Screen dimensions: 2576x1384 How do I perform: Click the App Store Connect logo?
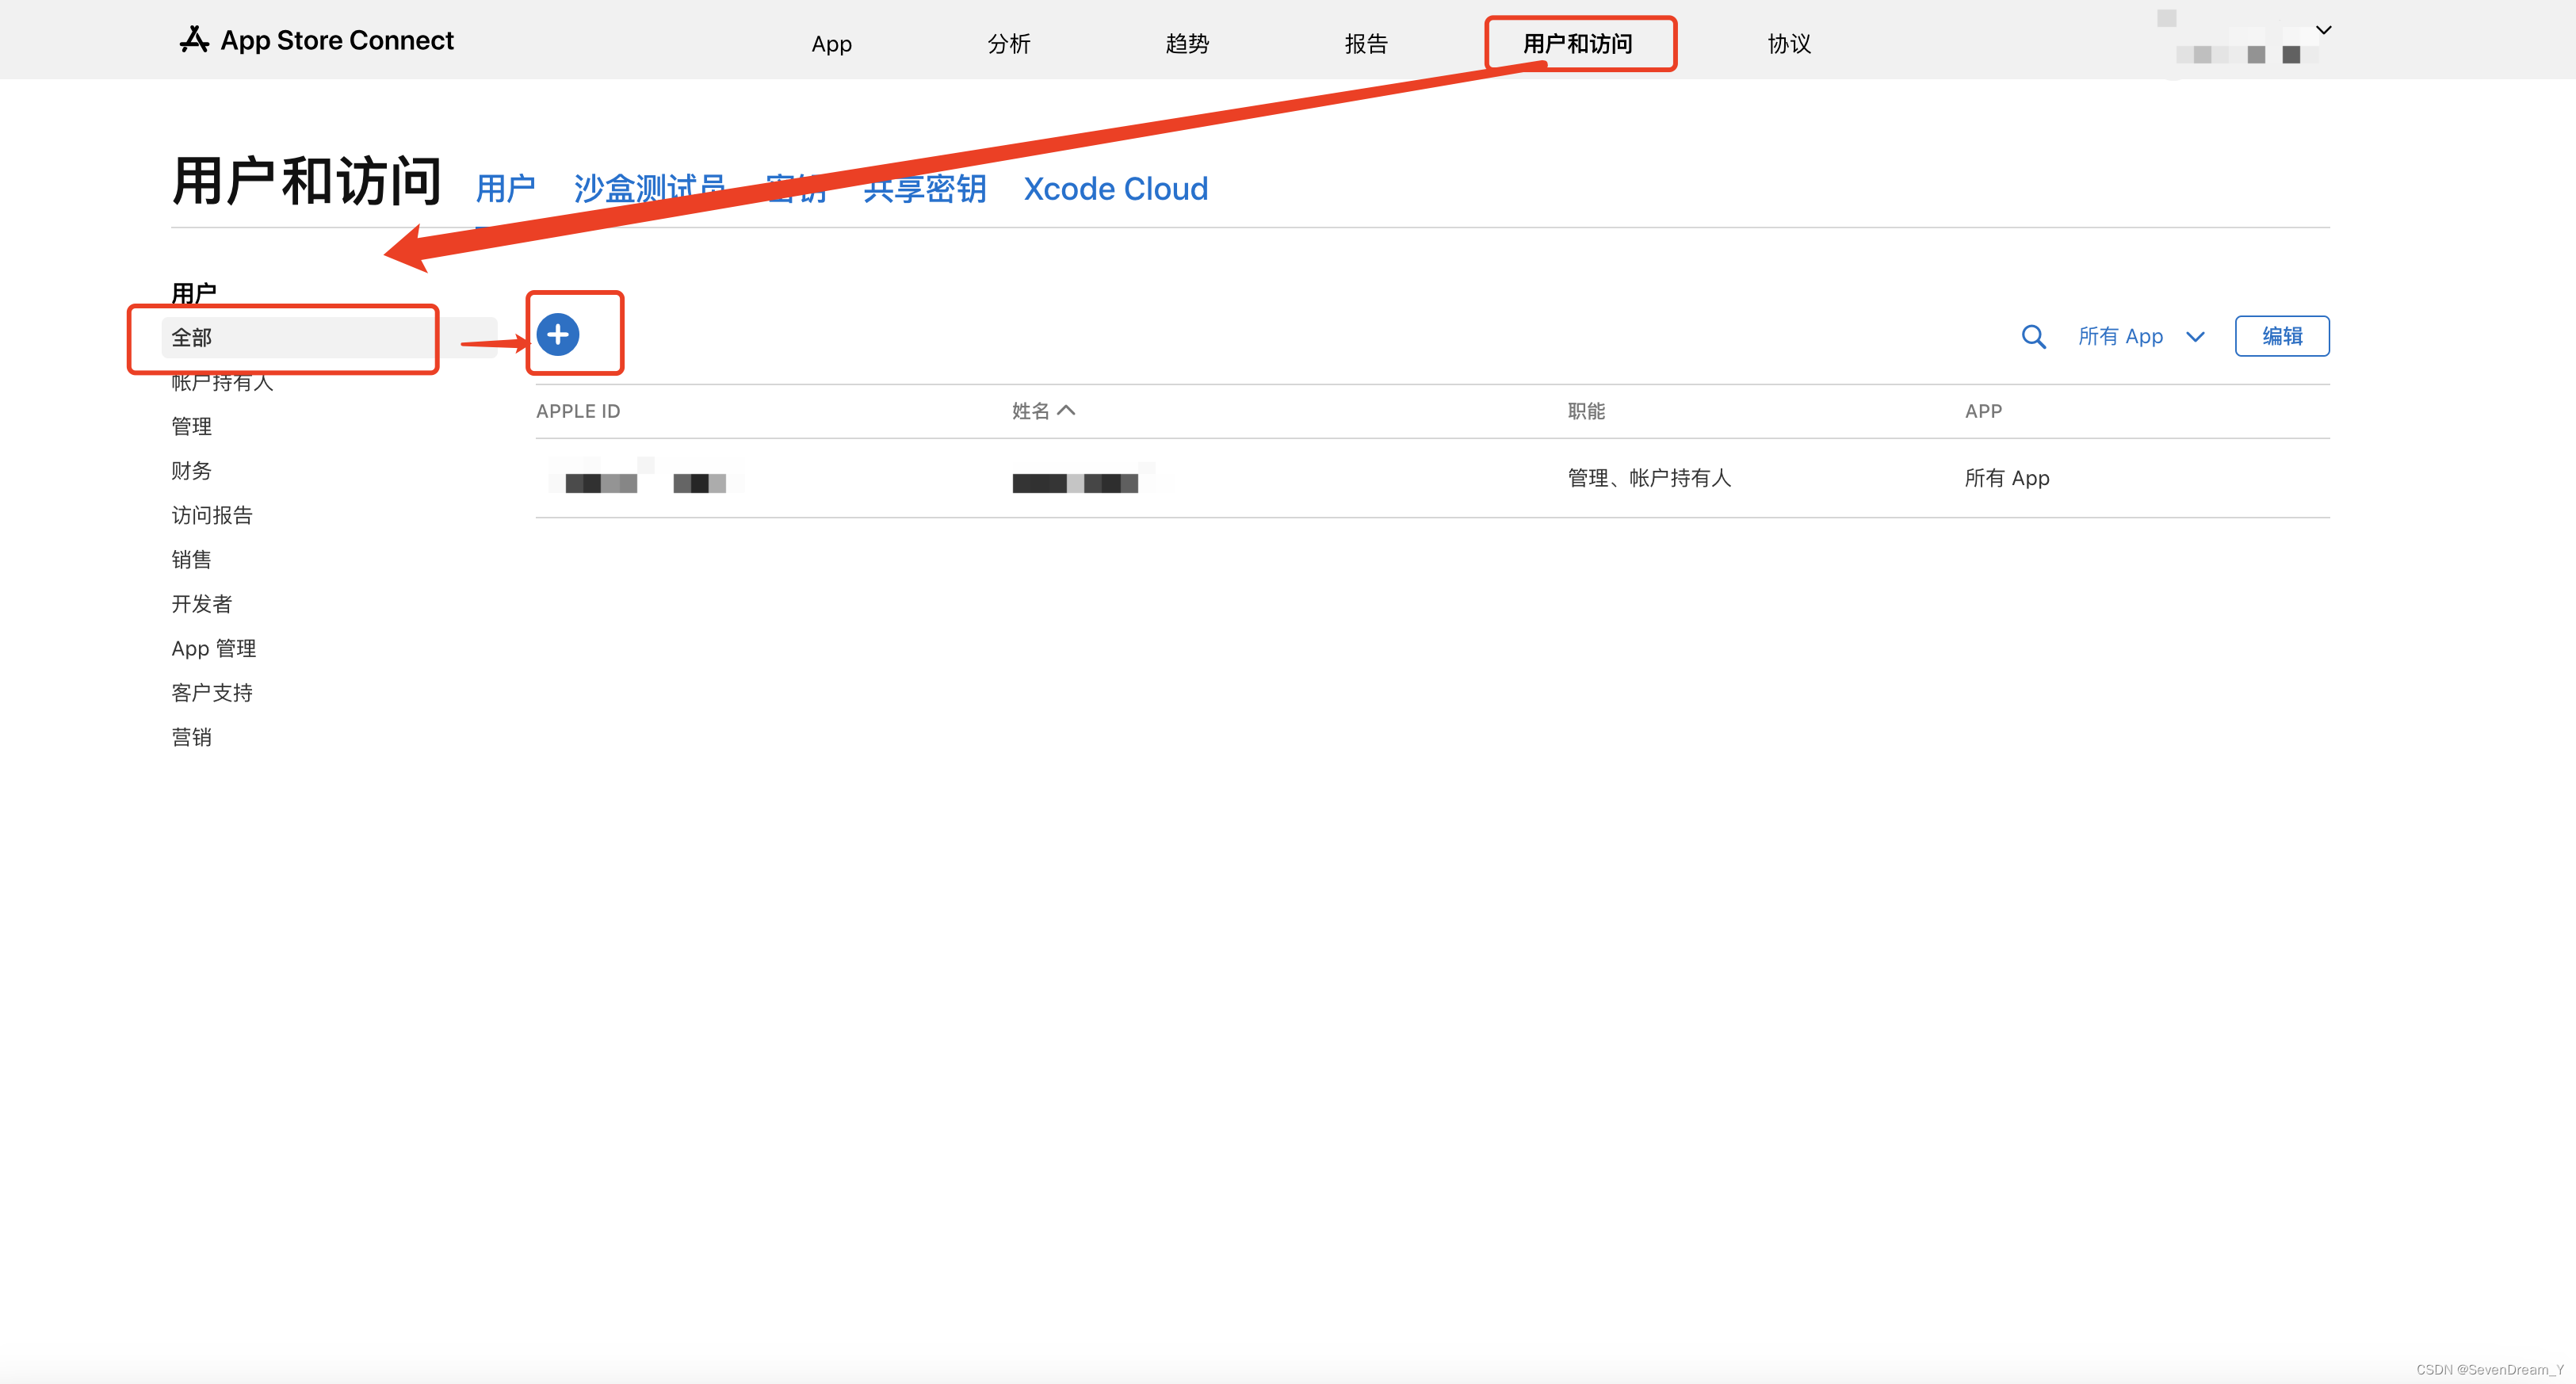[x=316, y=40]
